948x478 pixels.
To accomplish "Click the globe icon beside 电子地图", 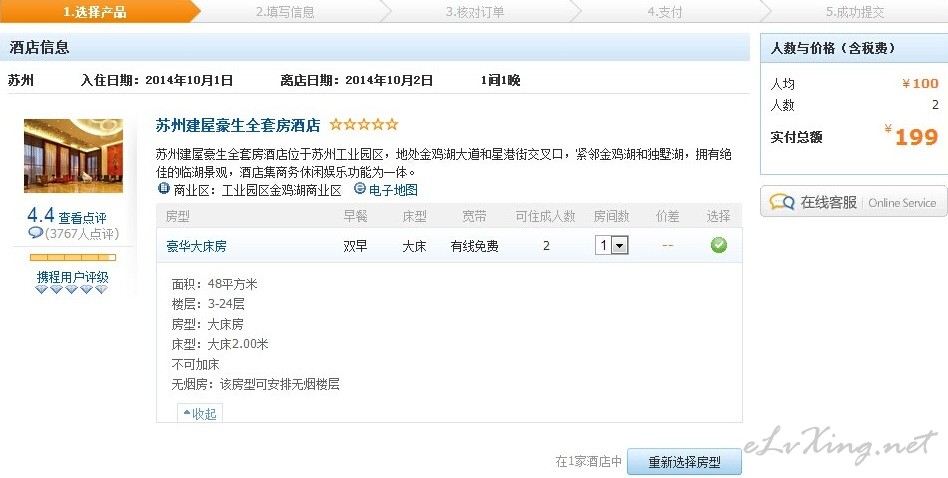I will tap(360, 189).
